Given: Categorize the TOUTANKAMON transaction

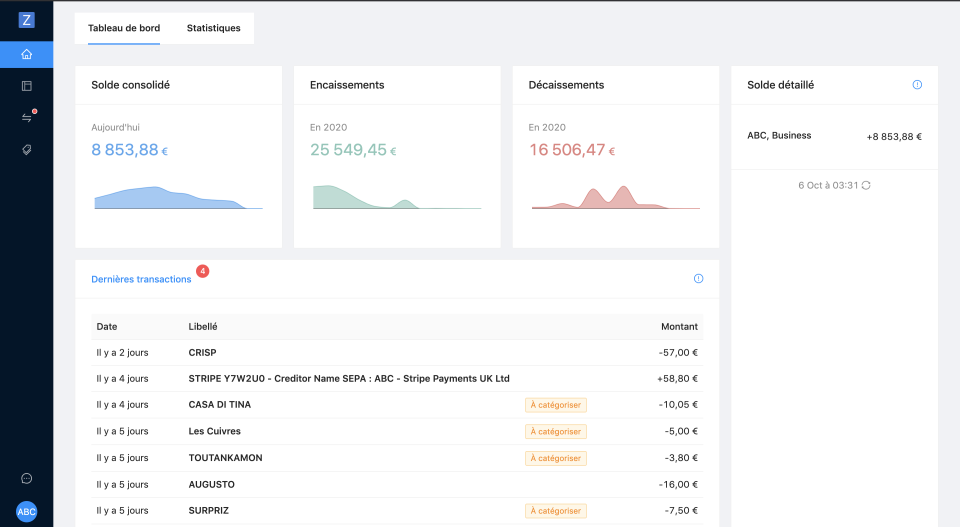Looking at the screenshot, I should [556, 458].
